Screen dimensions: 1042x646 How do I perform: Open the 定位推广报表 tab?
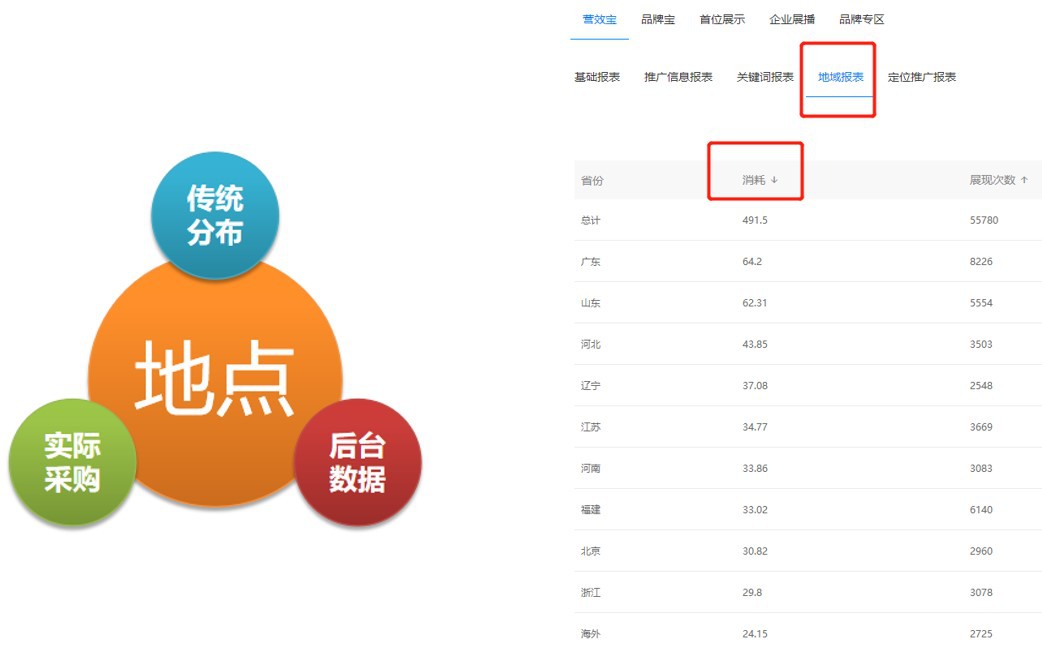[922, 78]
